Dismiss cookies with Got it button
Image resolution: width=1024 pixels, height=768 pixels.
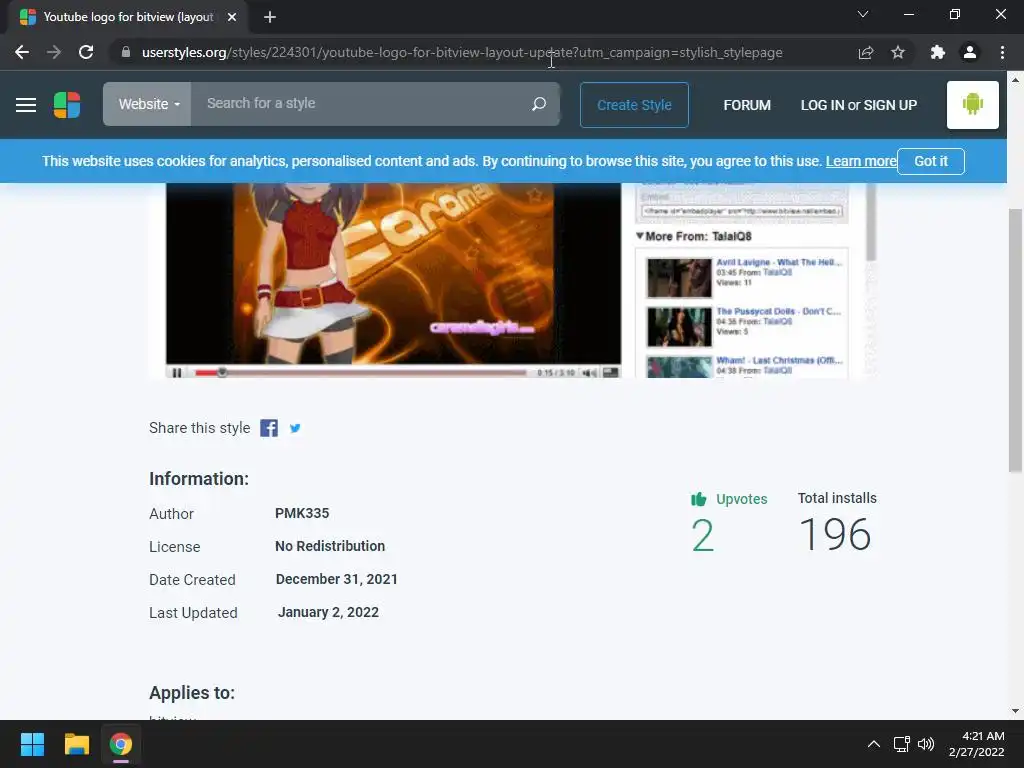point(931,161)
